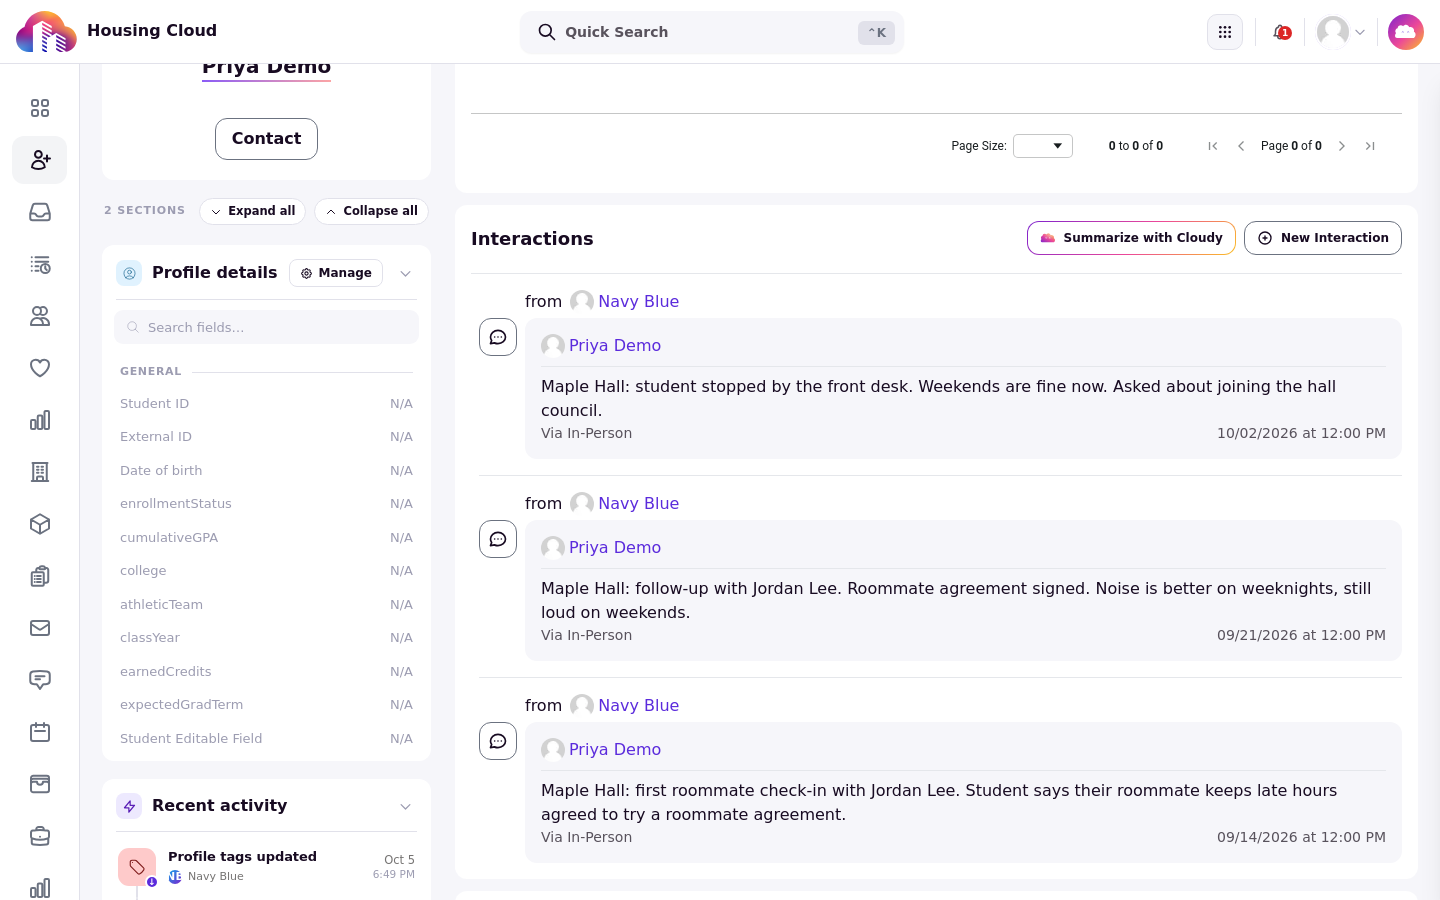The image size is (1440, 900).
Task: Open Navy Blue link on 10/02/2026 interaction
Action: tap(638, 301)
